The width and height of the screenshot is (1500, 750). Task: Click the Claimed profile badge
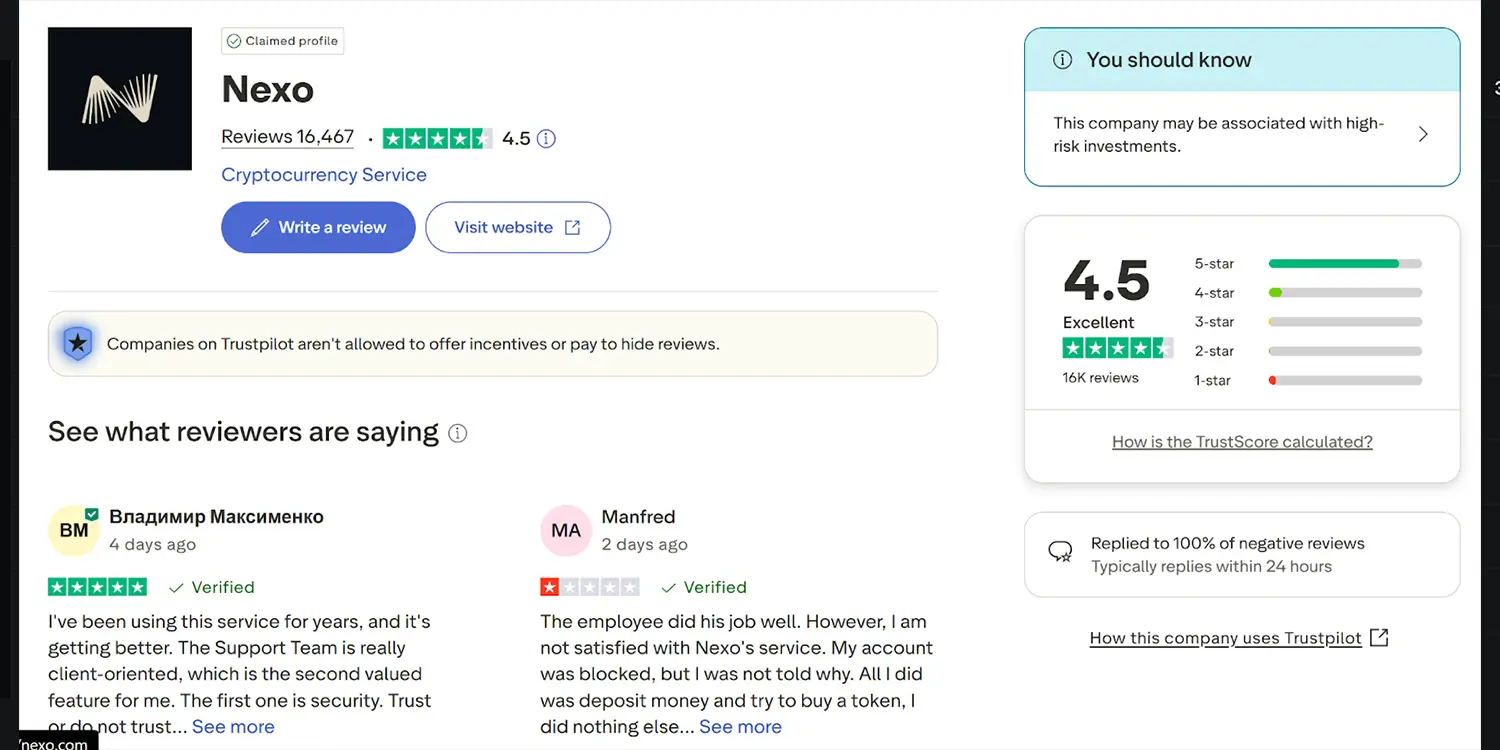pyautogui.click(x=282, y=41)
